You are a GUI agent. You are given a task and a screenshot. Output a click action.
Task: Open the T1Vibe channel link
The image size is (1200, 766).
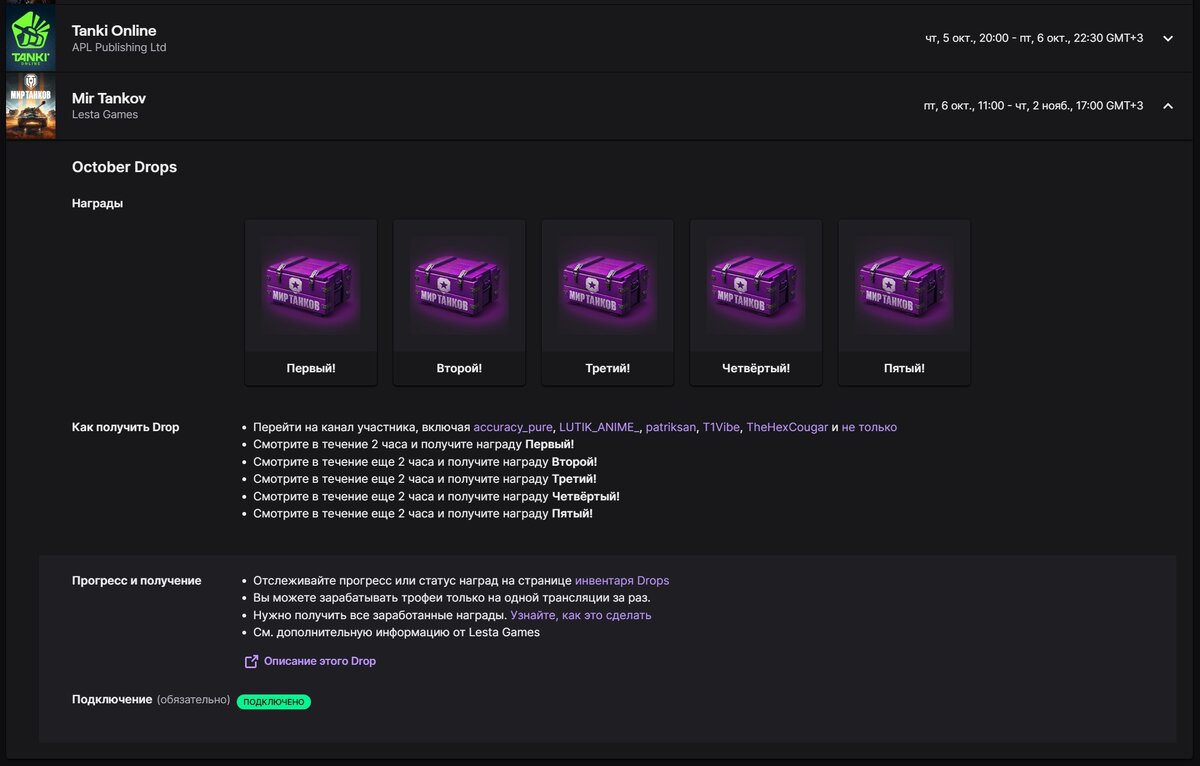click(721, 427)
